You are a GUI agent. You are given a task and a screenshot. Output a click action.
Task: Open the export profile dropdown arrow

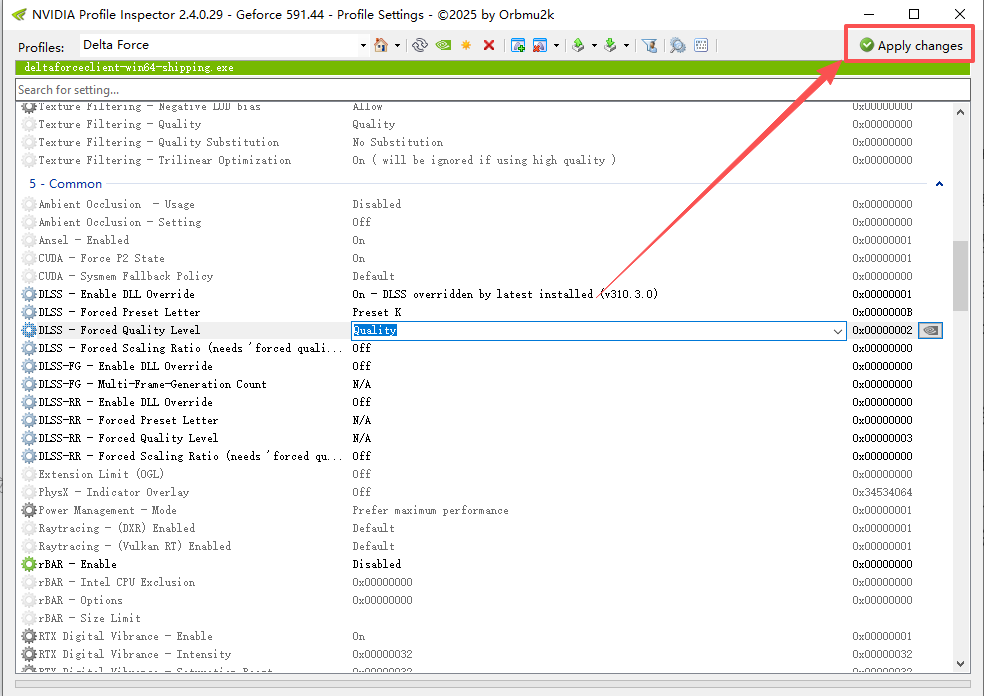pyautogui.click(x=594, y=45)
